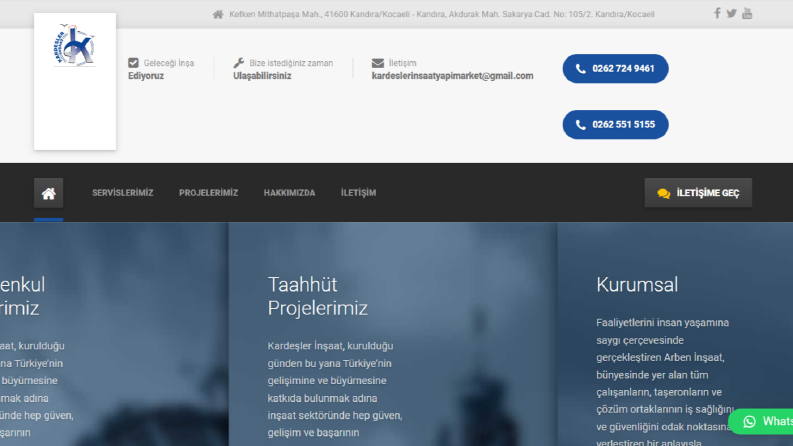This screenshot has width=793, height=446.
Task: Click the Kardeşler company logo
Action: click(74, 46)
